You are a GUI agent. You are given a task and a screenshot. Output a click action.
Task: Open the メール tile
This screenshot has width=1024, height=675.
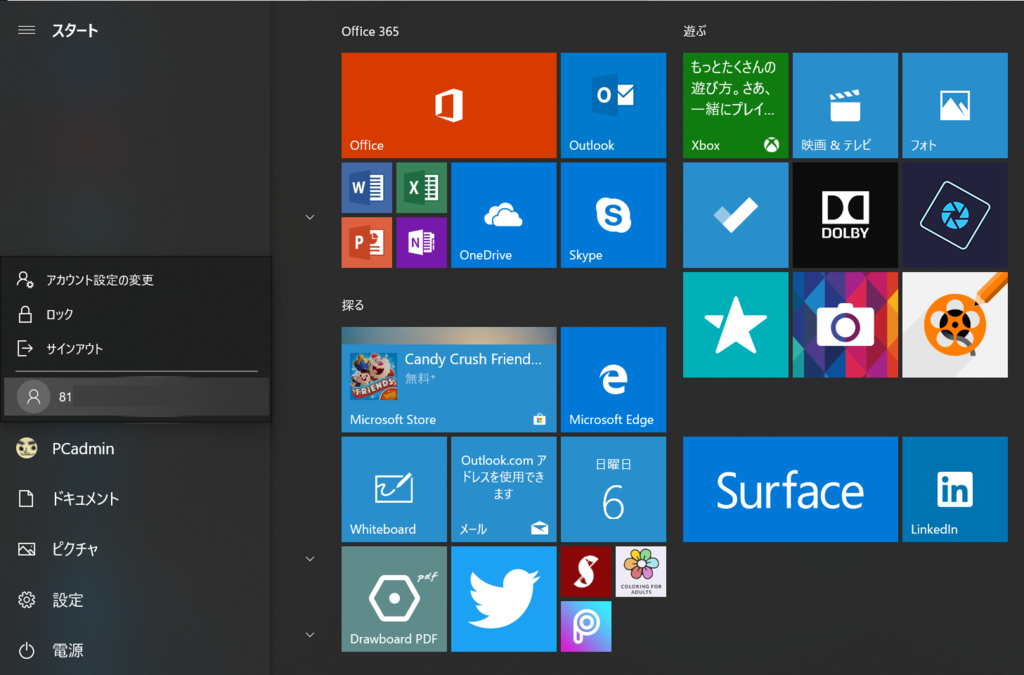pos(504,489)
